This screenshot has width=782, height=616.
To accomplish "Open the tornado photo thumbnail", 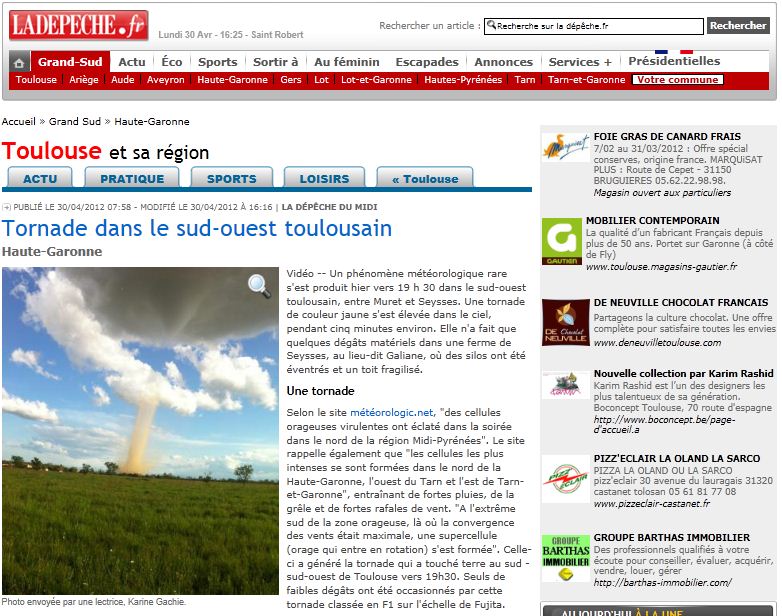I will point(140,430).
